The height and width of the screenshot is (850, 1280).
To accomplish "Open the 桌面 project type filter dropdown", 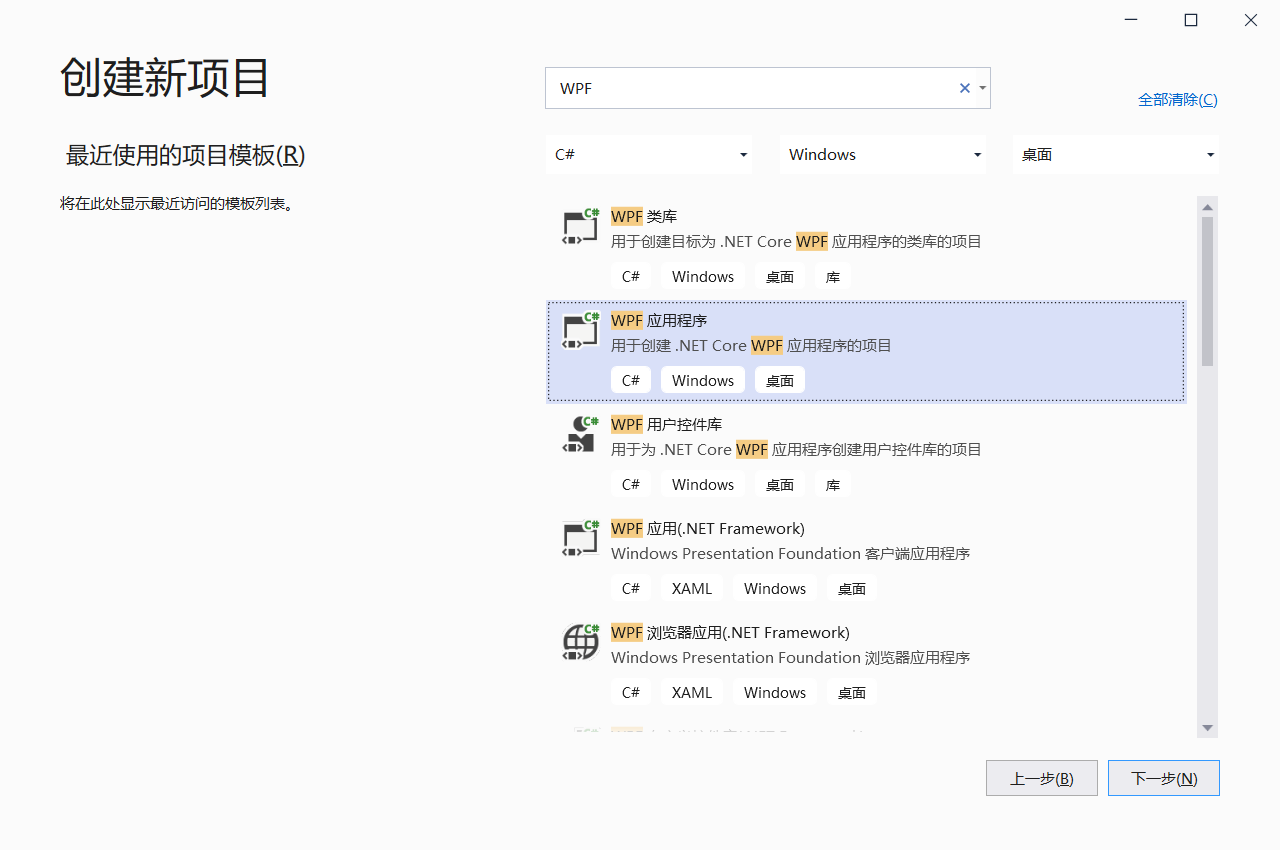I will tap(1116, 155).
